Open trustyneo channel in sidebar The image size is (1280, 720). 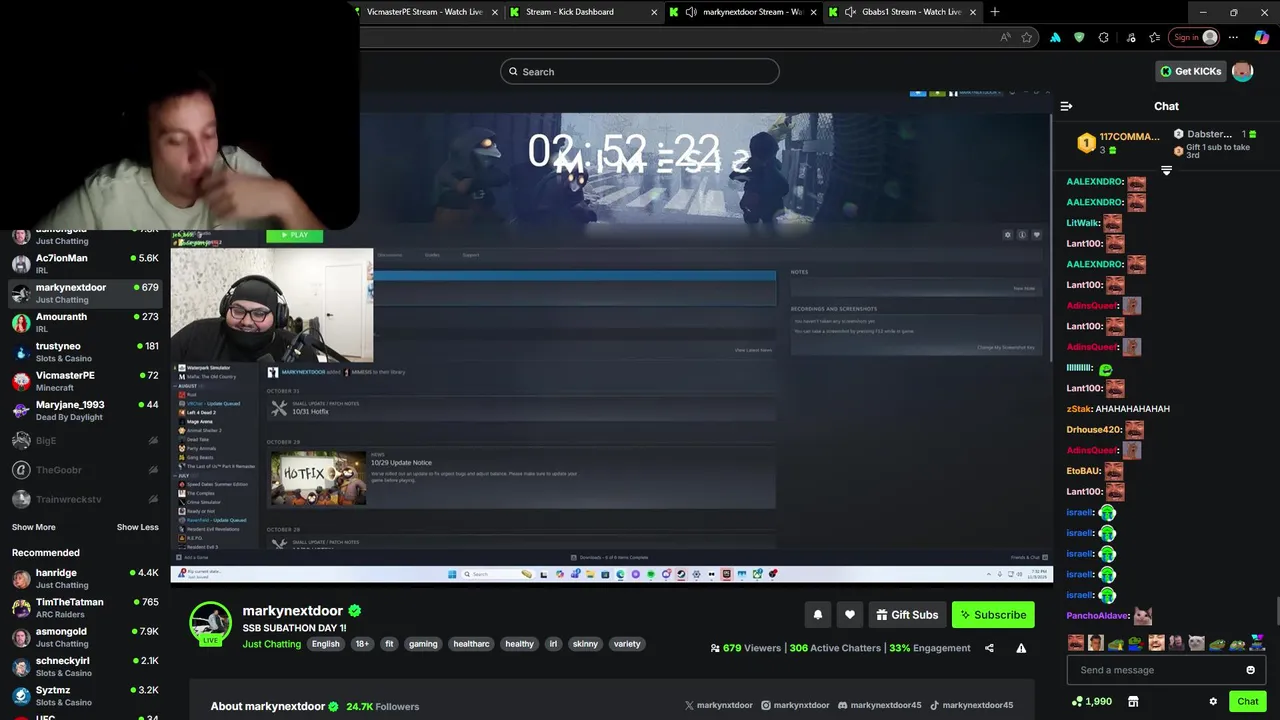pyautogui.click(x=85, y=352)
